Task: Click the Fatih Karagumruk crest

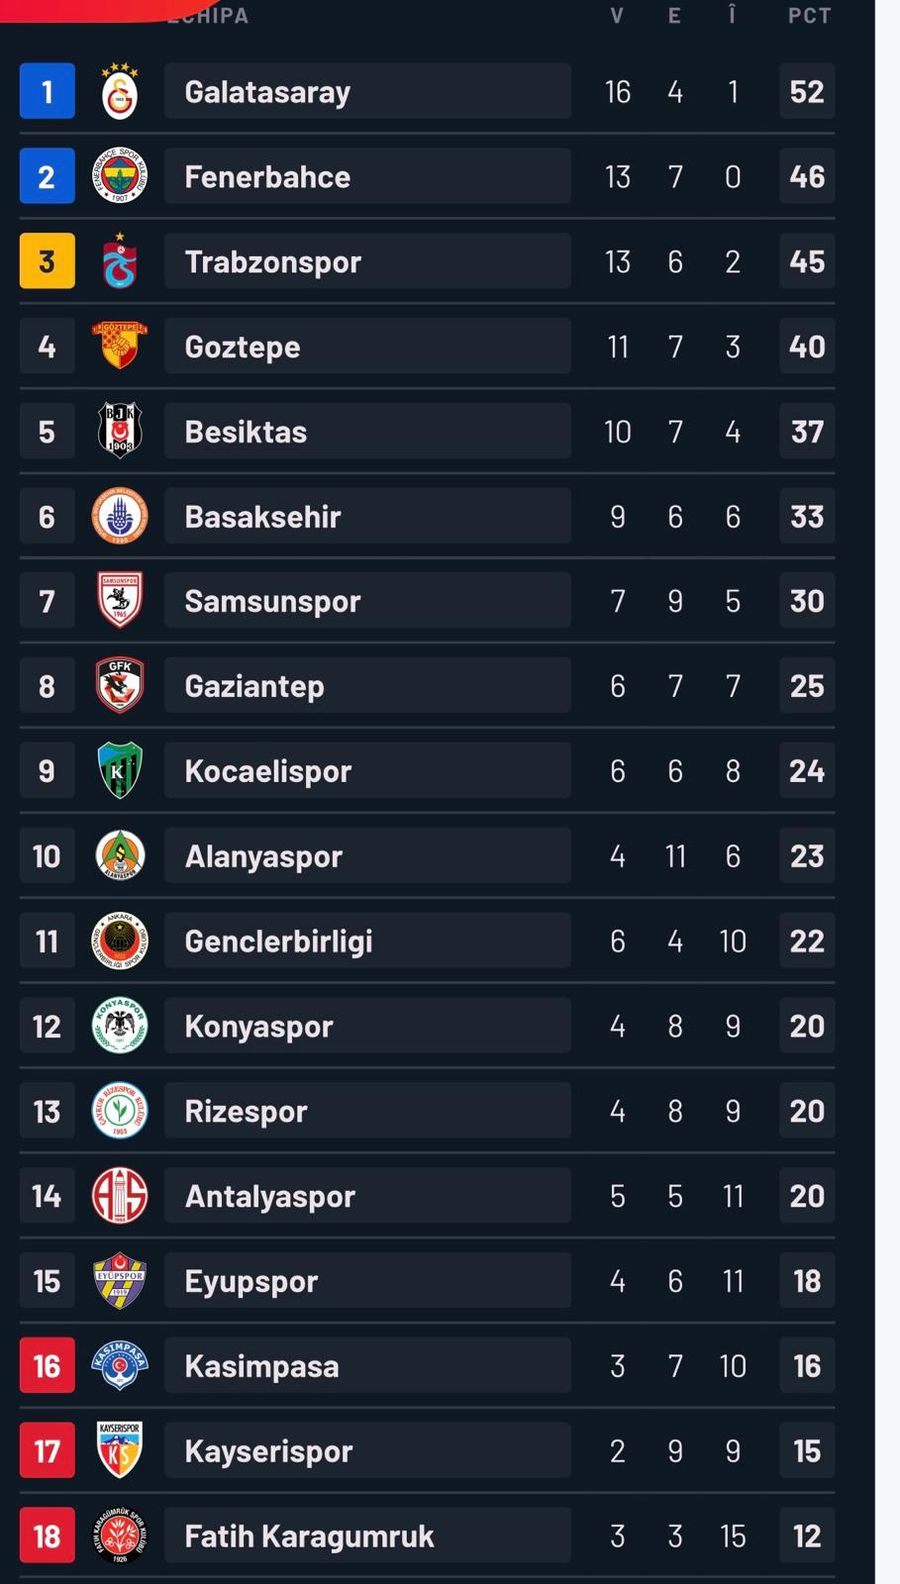Action: coord(119,1535)
